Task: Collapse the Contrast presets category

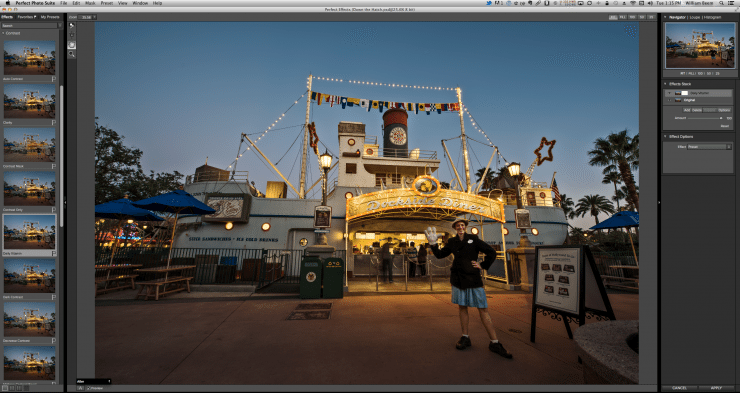Action: [3, 33]
